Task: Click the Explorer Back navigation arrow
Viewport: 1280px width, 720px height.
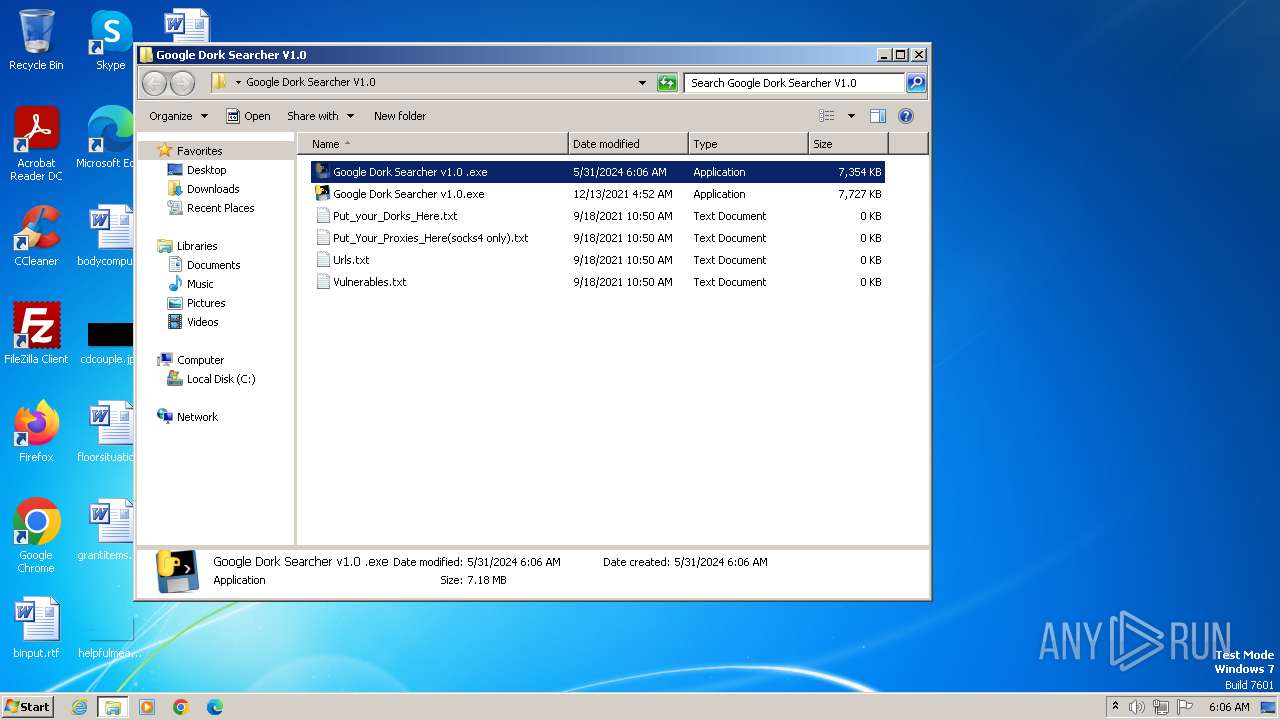Action: (154, 83)
